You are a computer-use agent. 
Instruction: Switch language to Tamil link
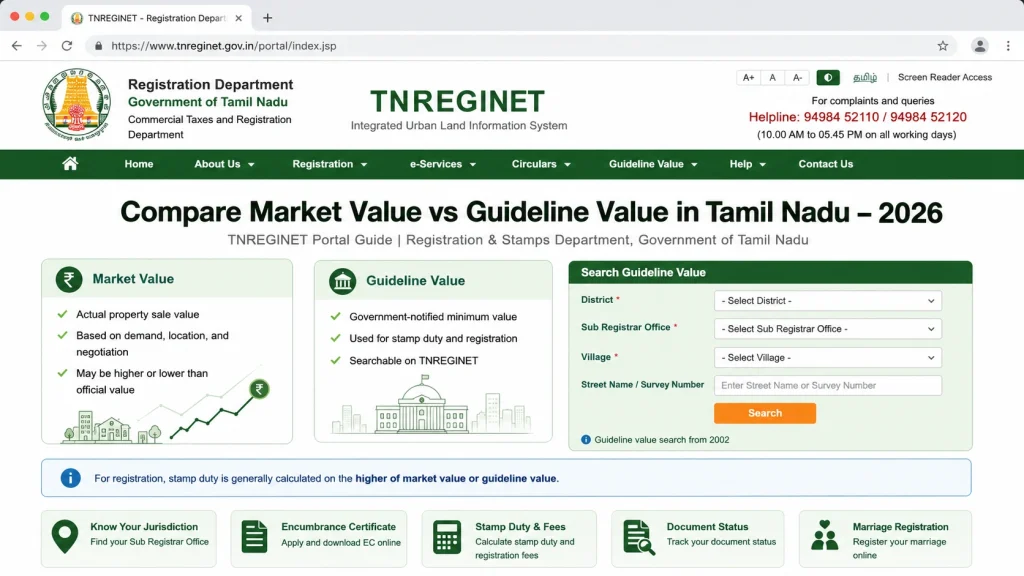865,77
